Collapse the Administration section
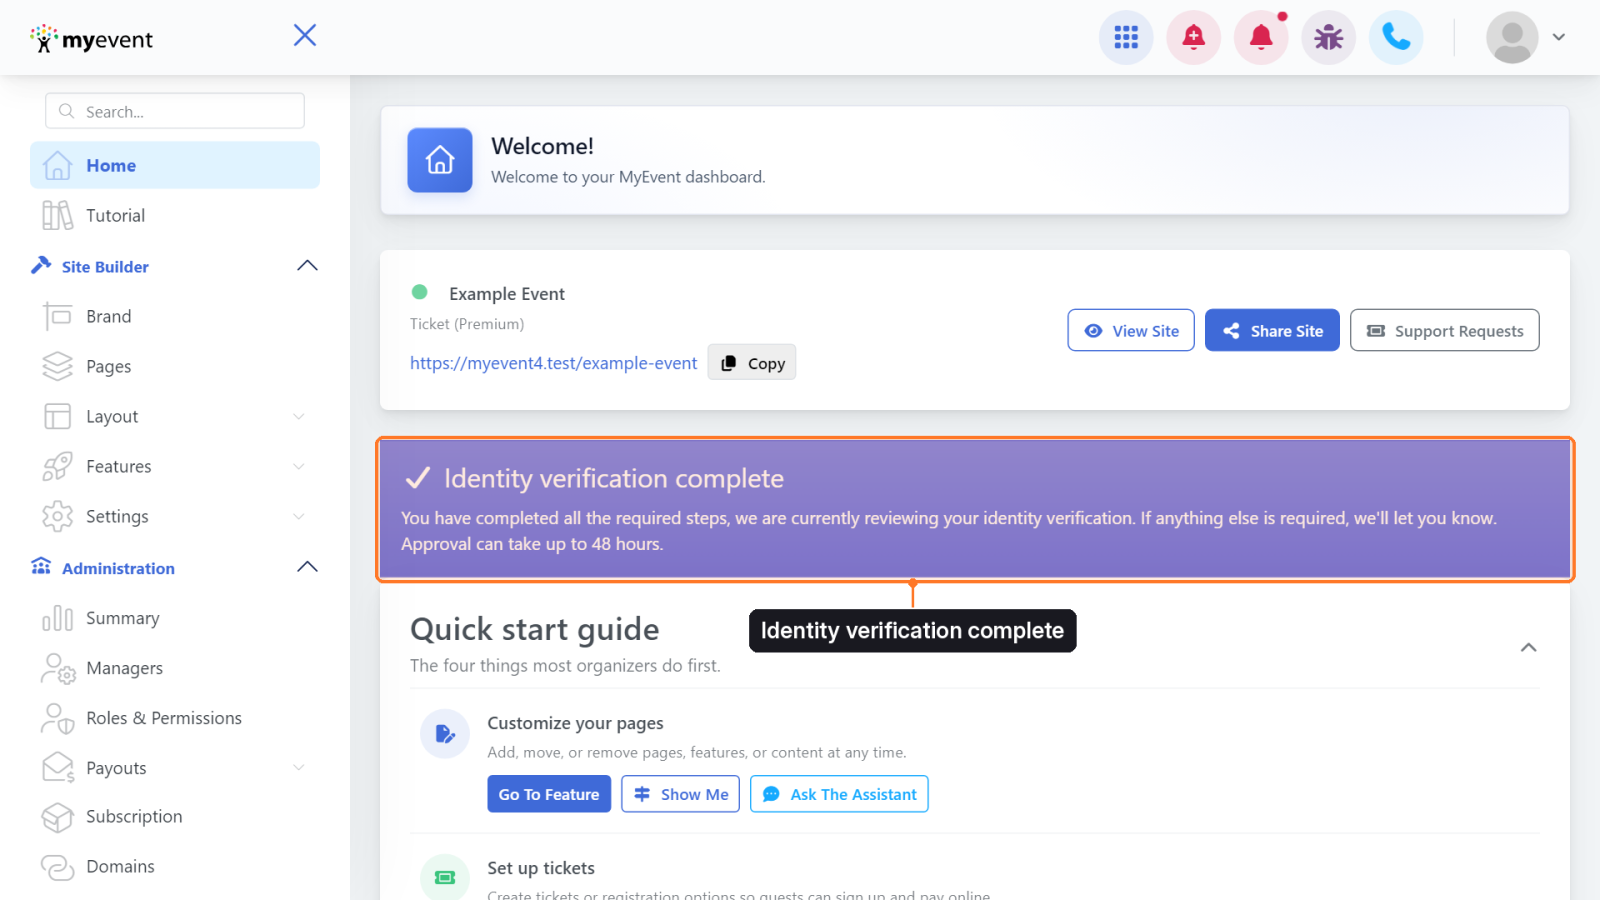 tap(307, 567)
